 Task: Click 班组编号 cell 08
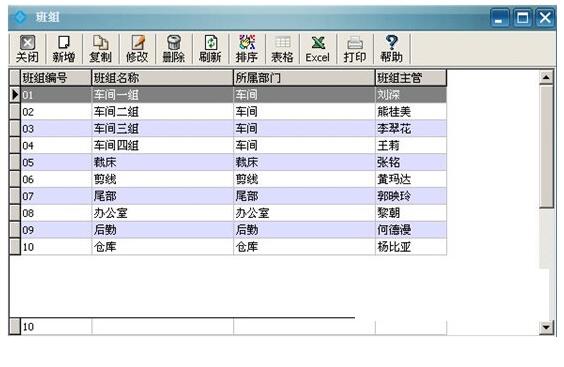(56, 213)
